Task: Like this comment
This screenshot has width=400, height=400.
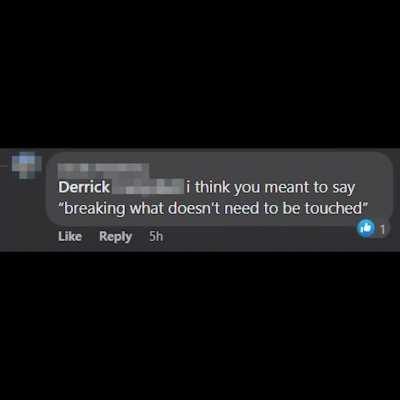Action: (70, 236)
